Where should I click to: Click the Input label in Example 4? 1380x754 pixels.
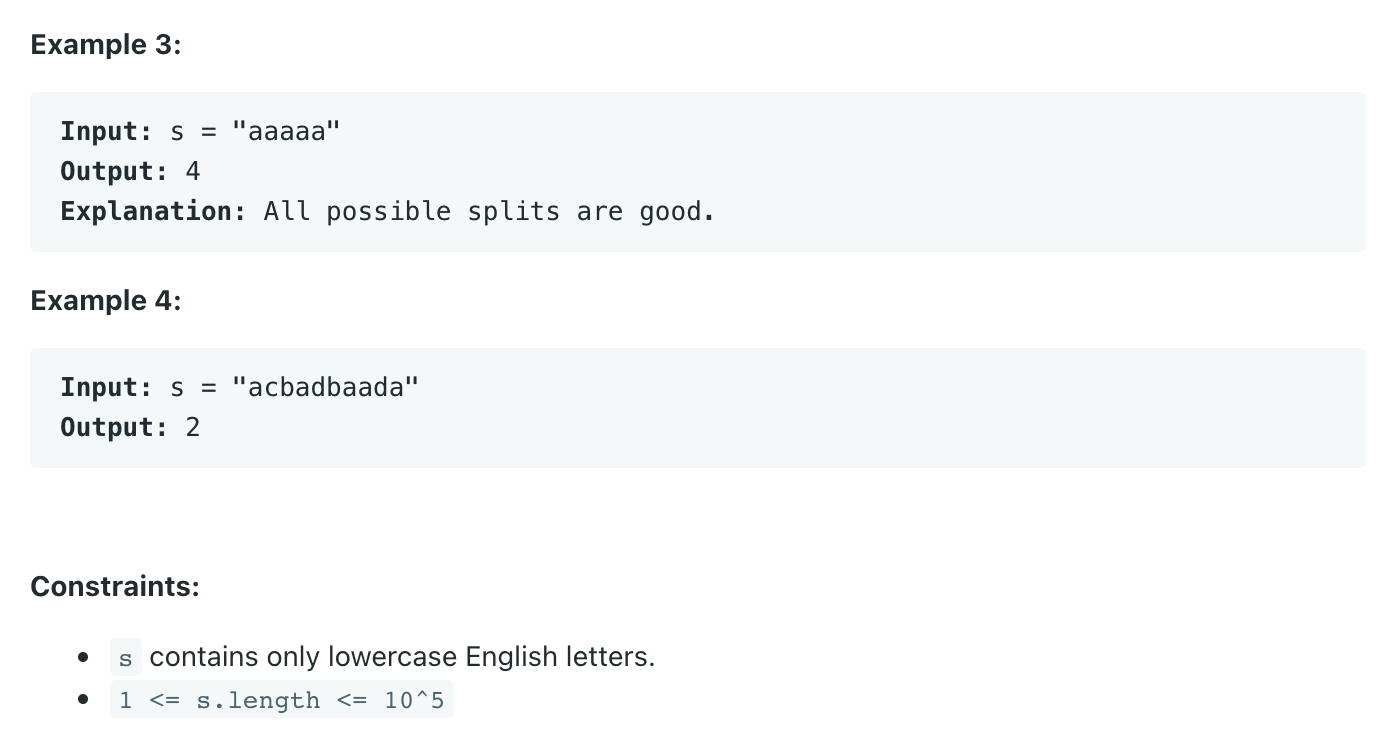105,388
